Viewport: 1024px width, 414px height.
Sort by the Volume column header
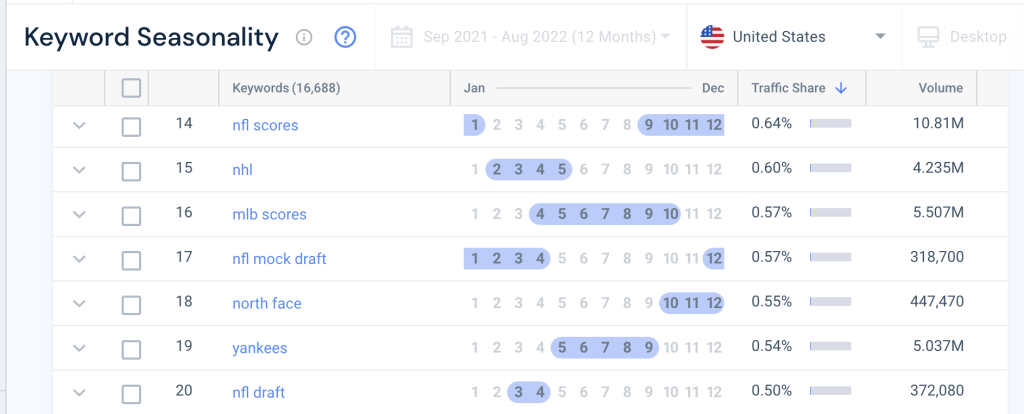click(940, 88)
